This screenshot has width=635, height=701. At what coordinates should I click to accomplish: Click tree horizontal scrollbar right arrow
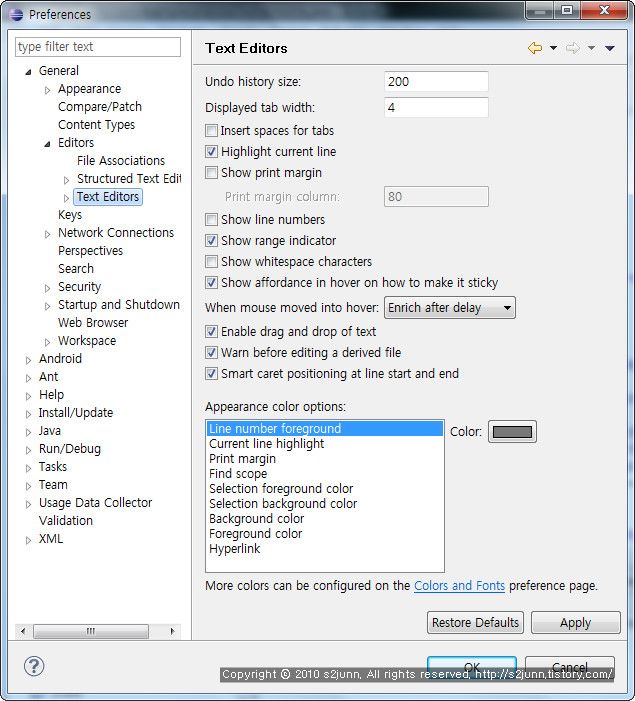coord(172,631)
